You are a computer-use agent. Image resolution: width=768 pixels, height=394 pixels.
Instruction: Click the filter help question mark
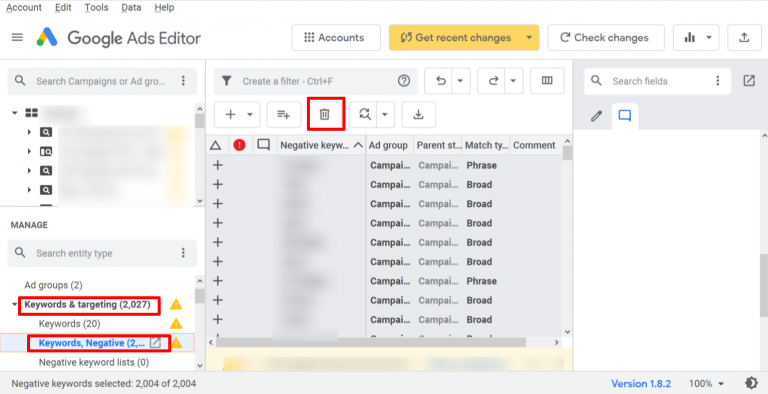coord(404,81)
